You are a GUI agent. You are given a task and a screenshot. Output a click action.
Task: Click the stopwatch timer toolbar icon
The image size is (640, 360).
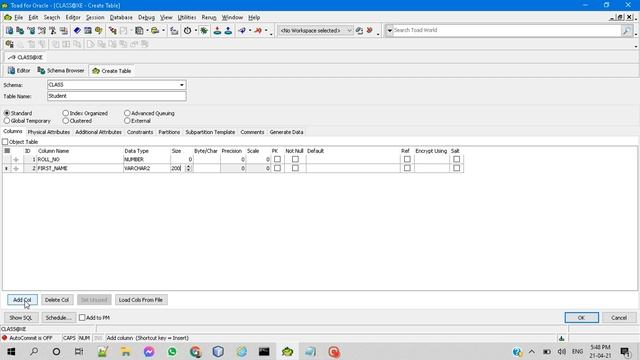[187, 31]
